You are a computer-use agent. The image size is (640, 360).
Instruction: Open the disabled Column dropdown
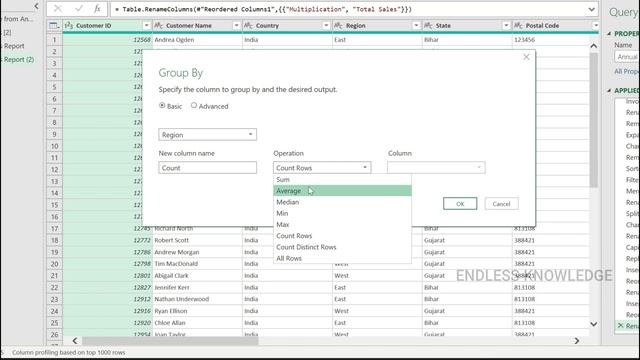tap(436, 168)
